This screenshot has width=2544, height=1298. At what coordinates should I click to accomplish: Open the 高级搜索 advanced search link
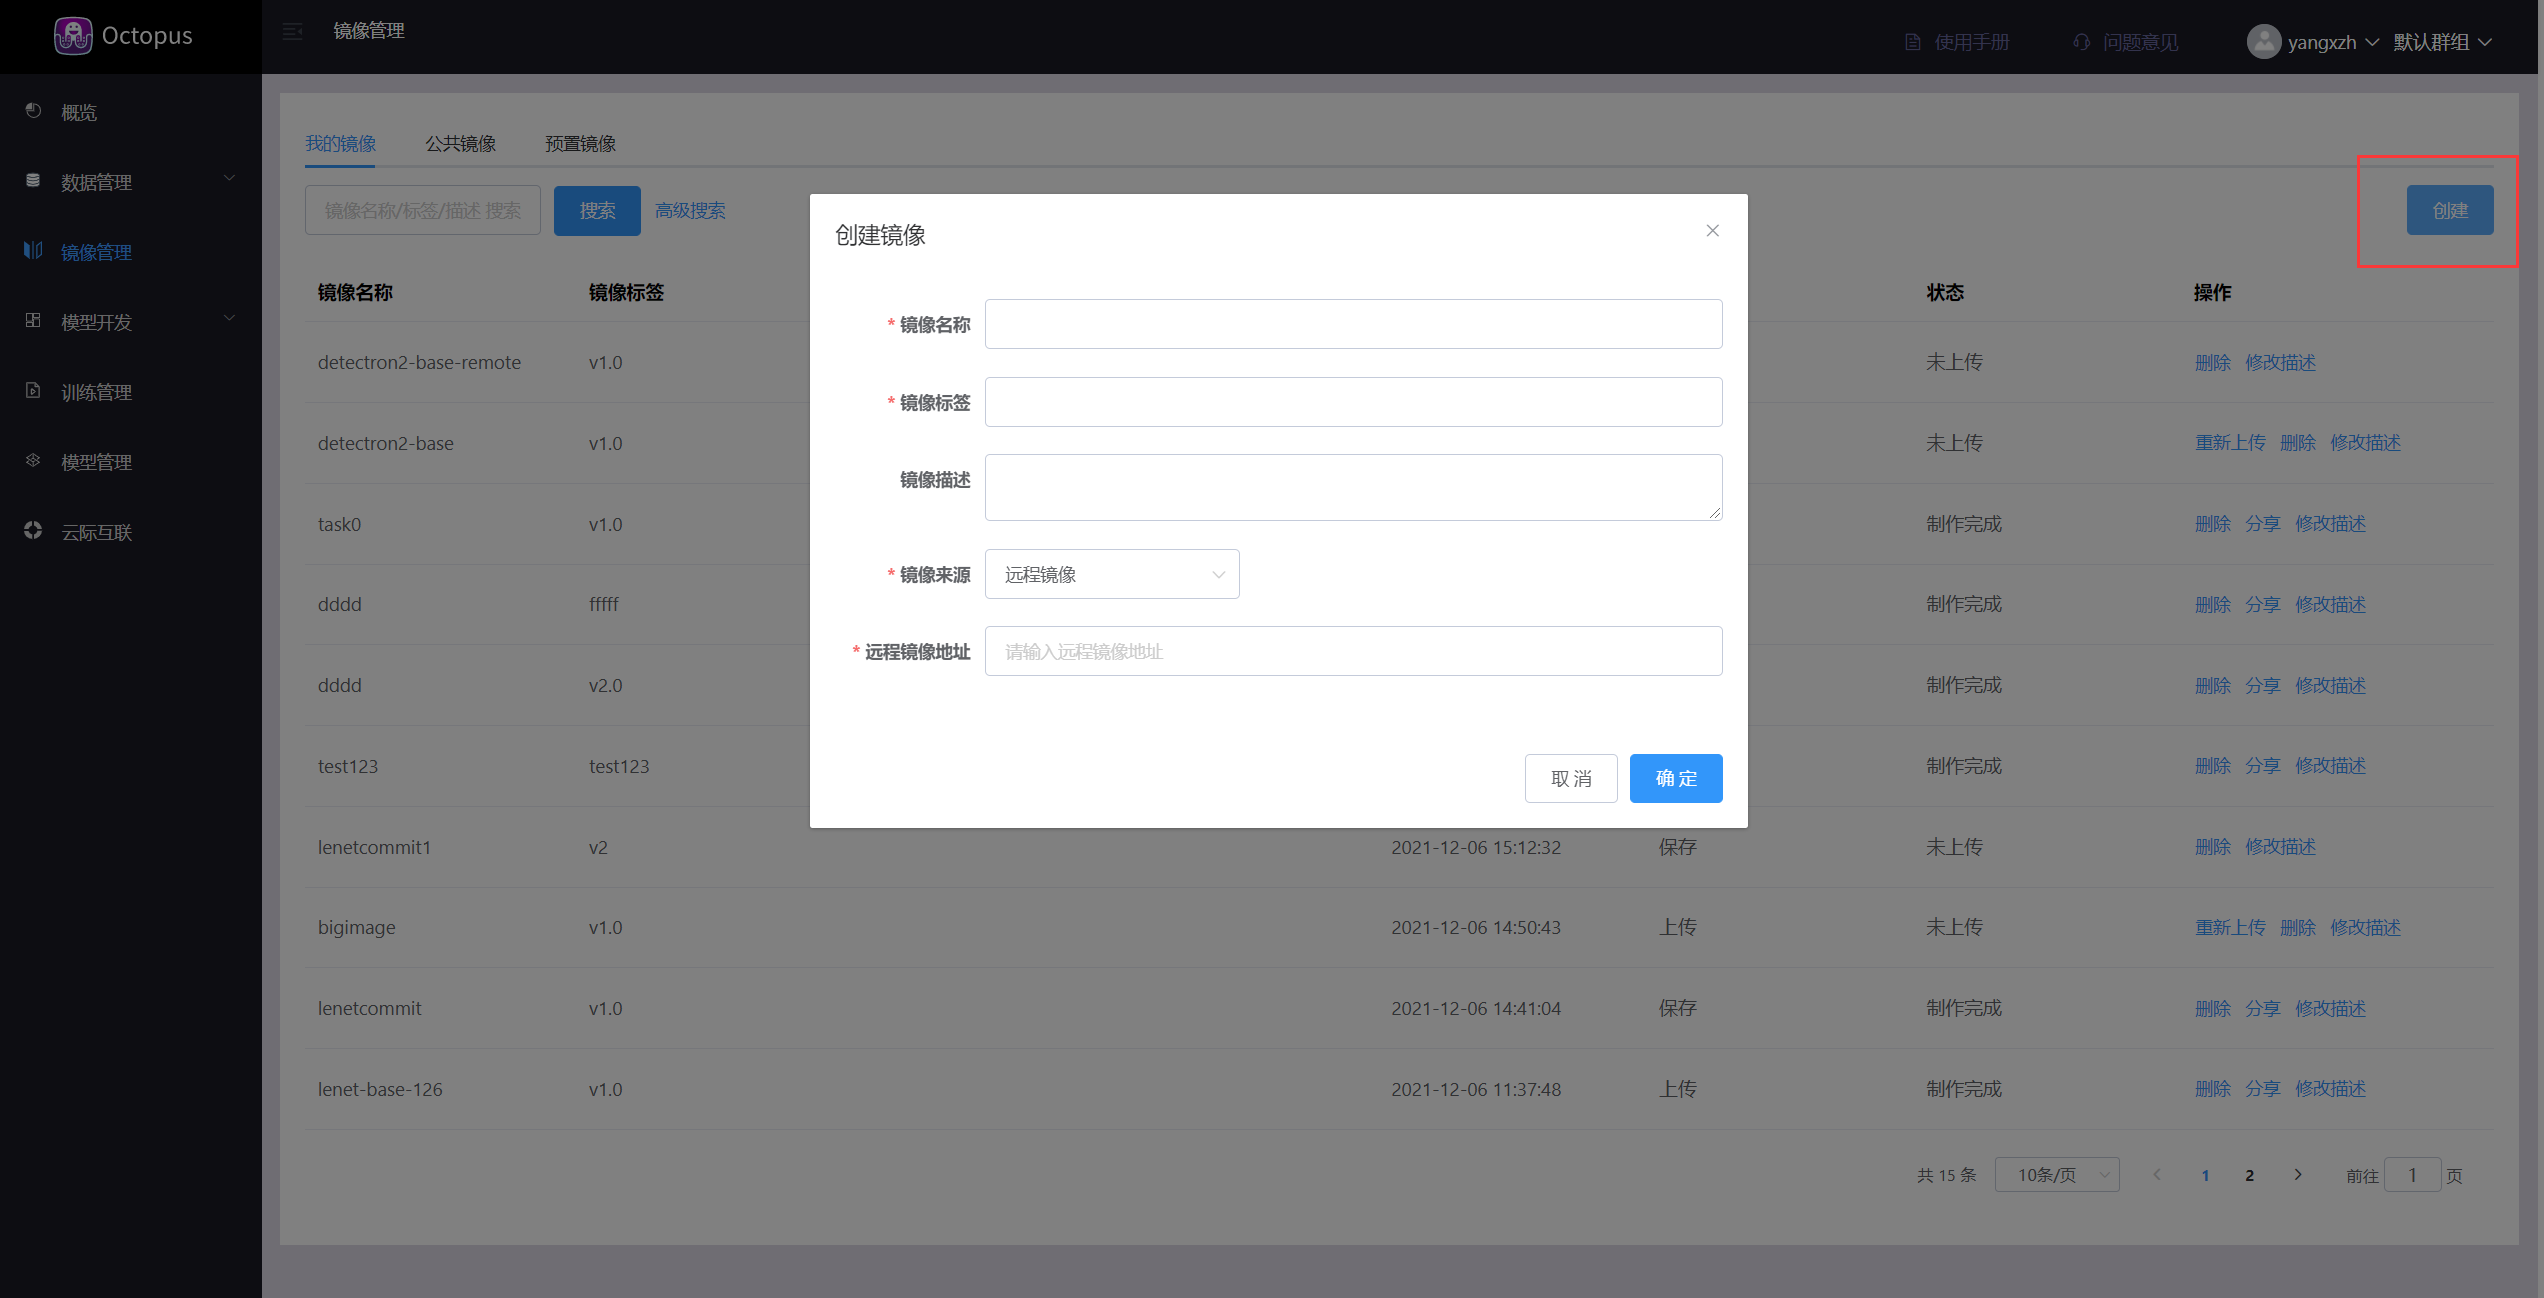tap(691, 211)
